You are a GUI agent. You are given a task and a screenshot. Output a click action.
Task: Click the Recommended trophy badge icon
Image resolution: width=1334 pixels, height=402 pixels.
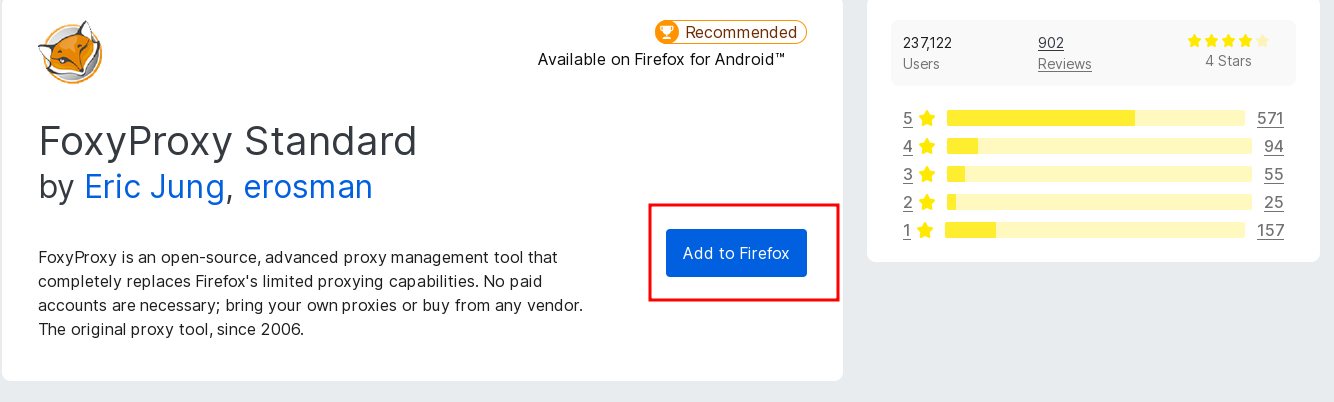[667, 32]
